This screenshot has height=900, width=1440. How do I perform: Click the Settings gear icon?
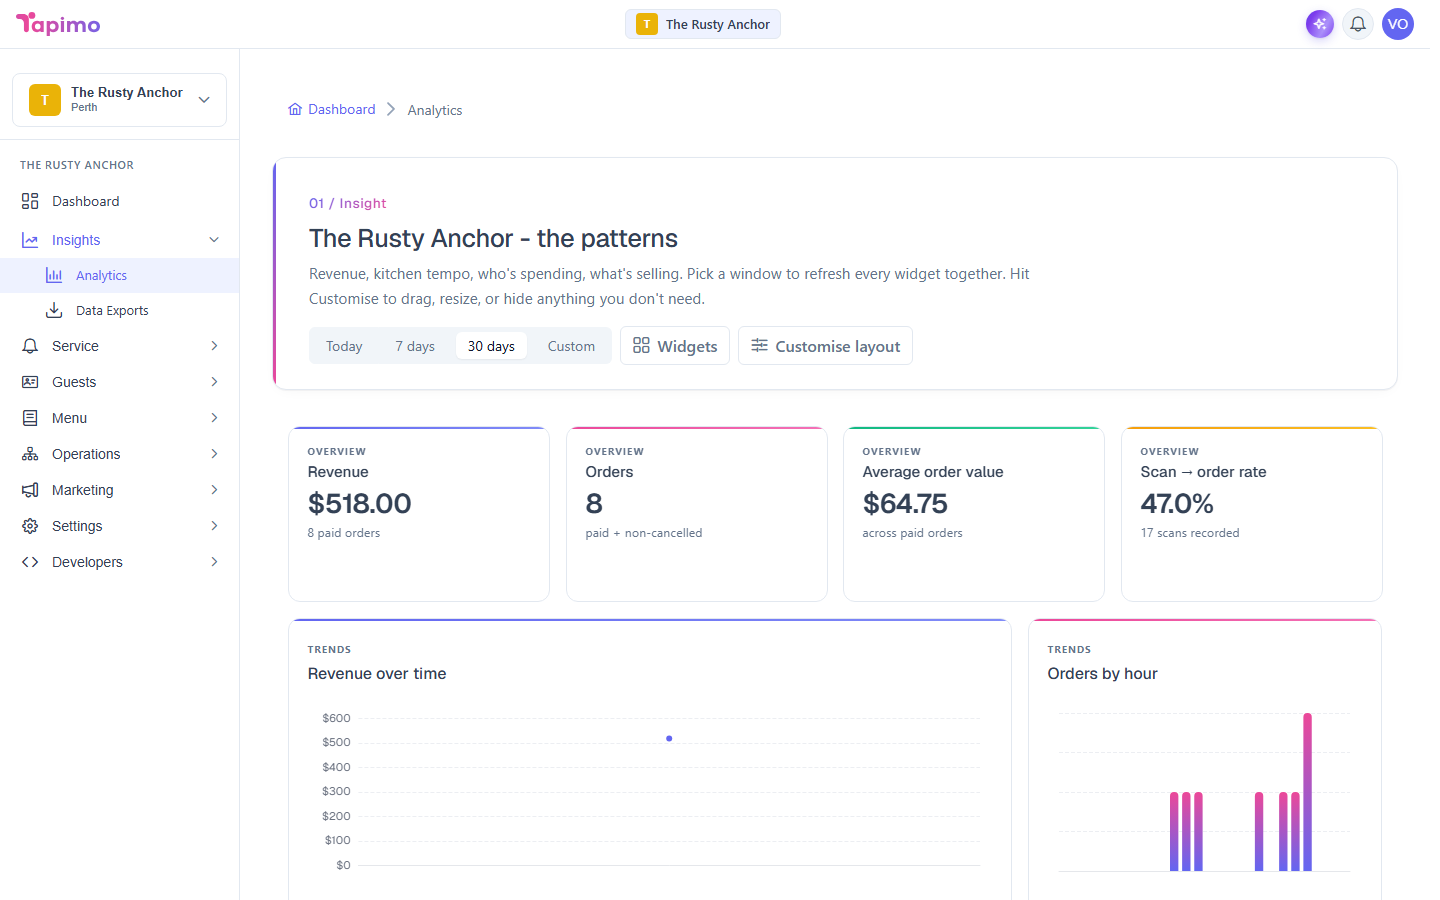point(30,526)
